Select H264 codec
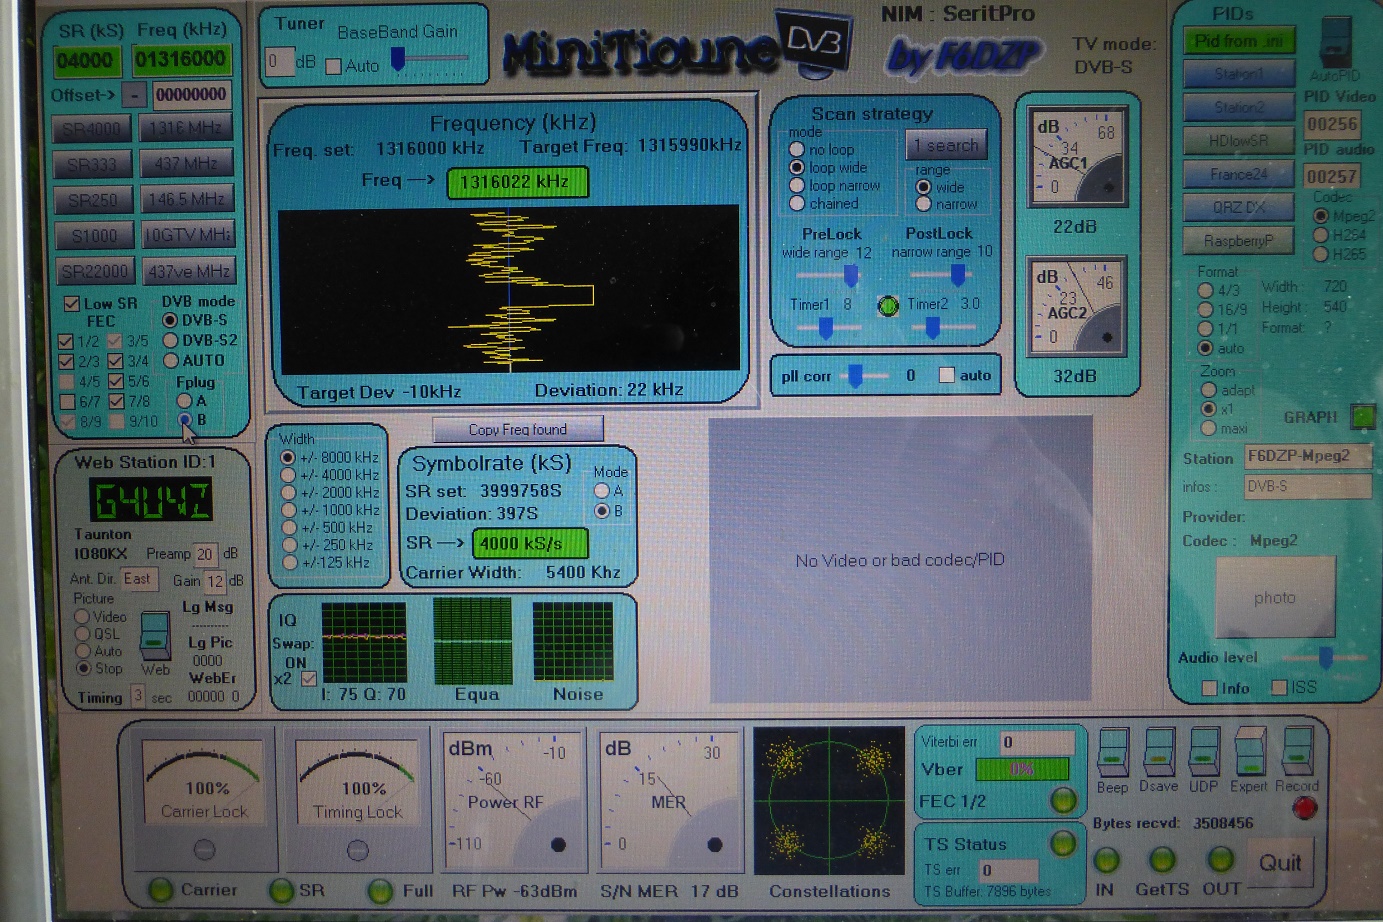 [1320, 235]
